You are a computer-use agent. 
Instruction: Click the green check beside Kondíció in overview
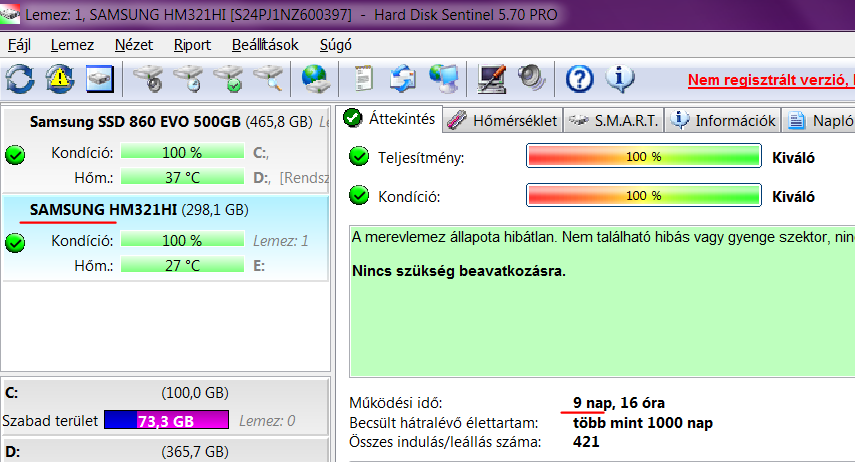pyautogui.click(x=359, y=195)
